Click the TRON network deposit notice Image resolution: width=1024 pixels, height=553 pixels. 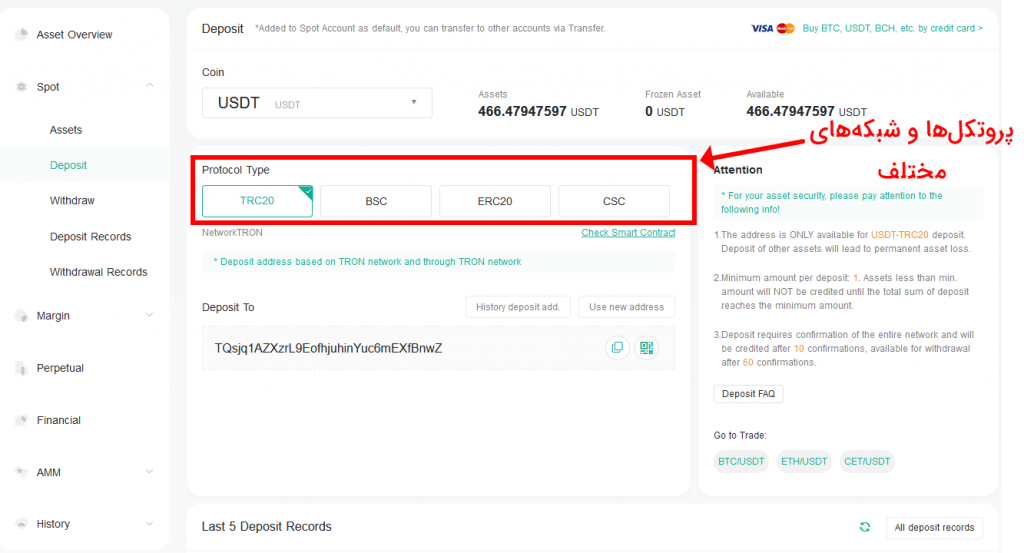(x=438, y=262)
